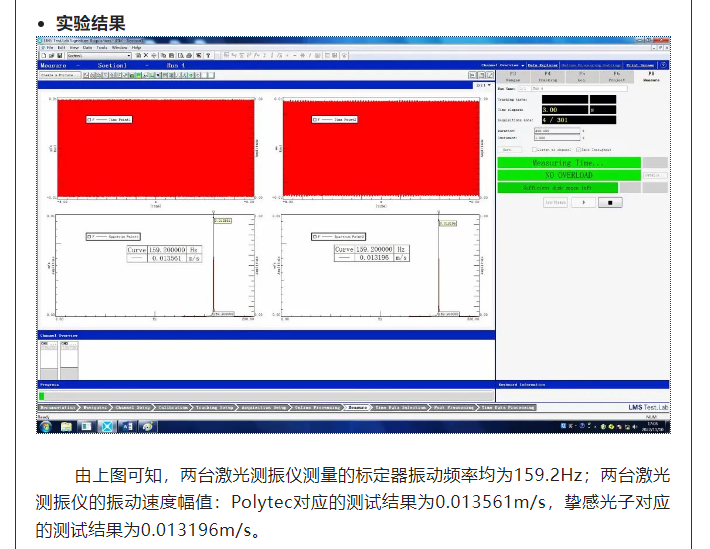Go to the Time Data Processing workflow step
The image size is (710, 549).
point(509,408)
